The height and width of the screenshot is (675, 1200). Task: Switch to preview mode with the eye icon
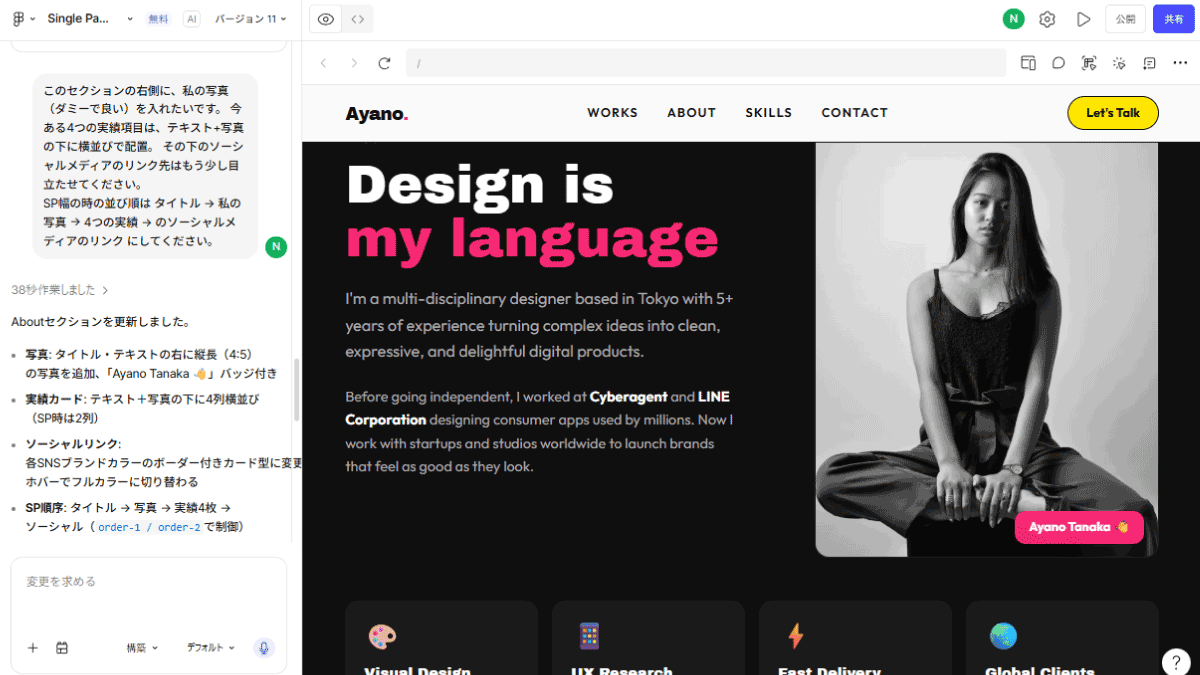point(325,19)
